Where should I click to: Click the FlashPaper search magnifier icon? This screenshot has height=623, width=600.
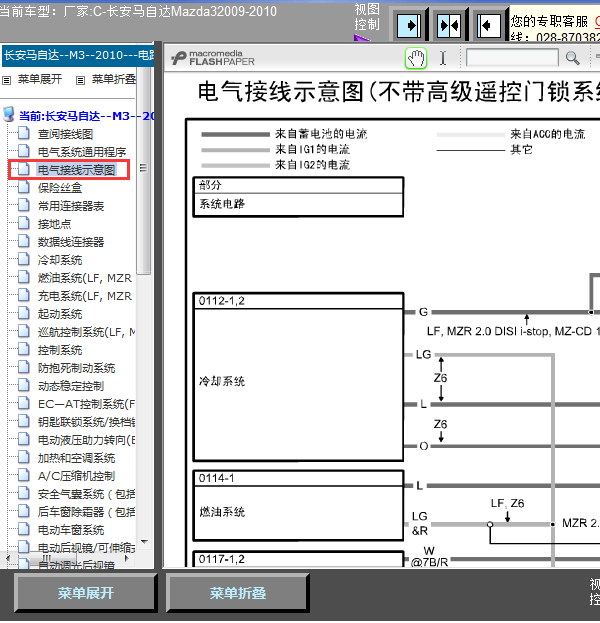(573, 58)
